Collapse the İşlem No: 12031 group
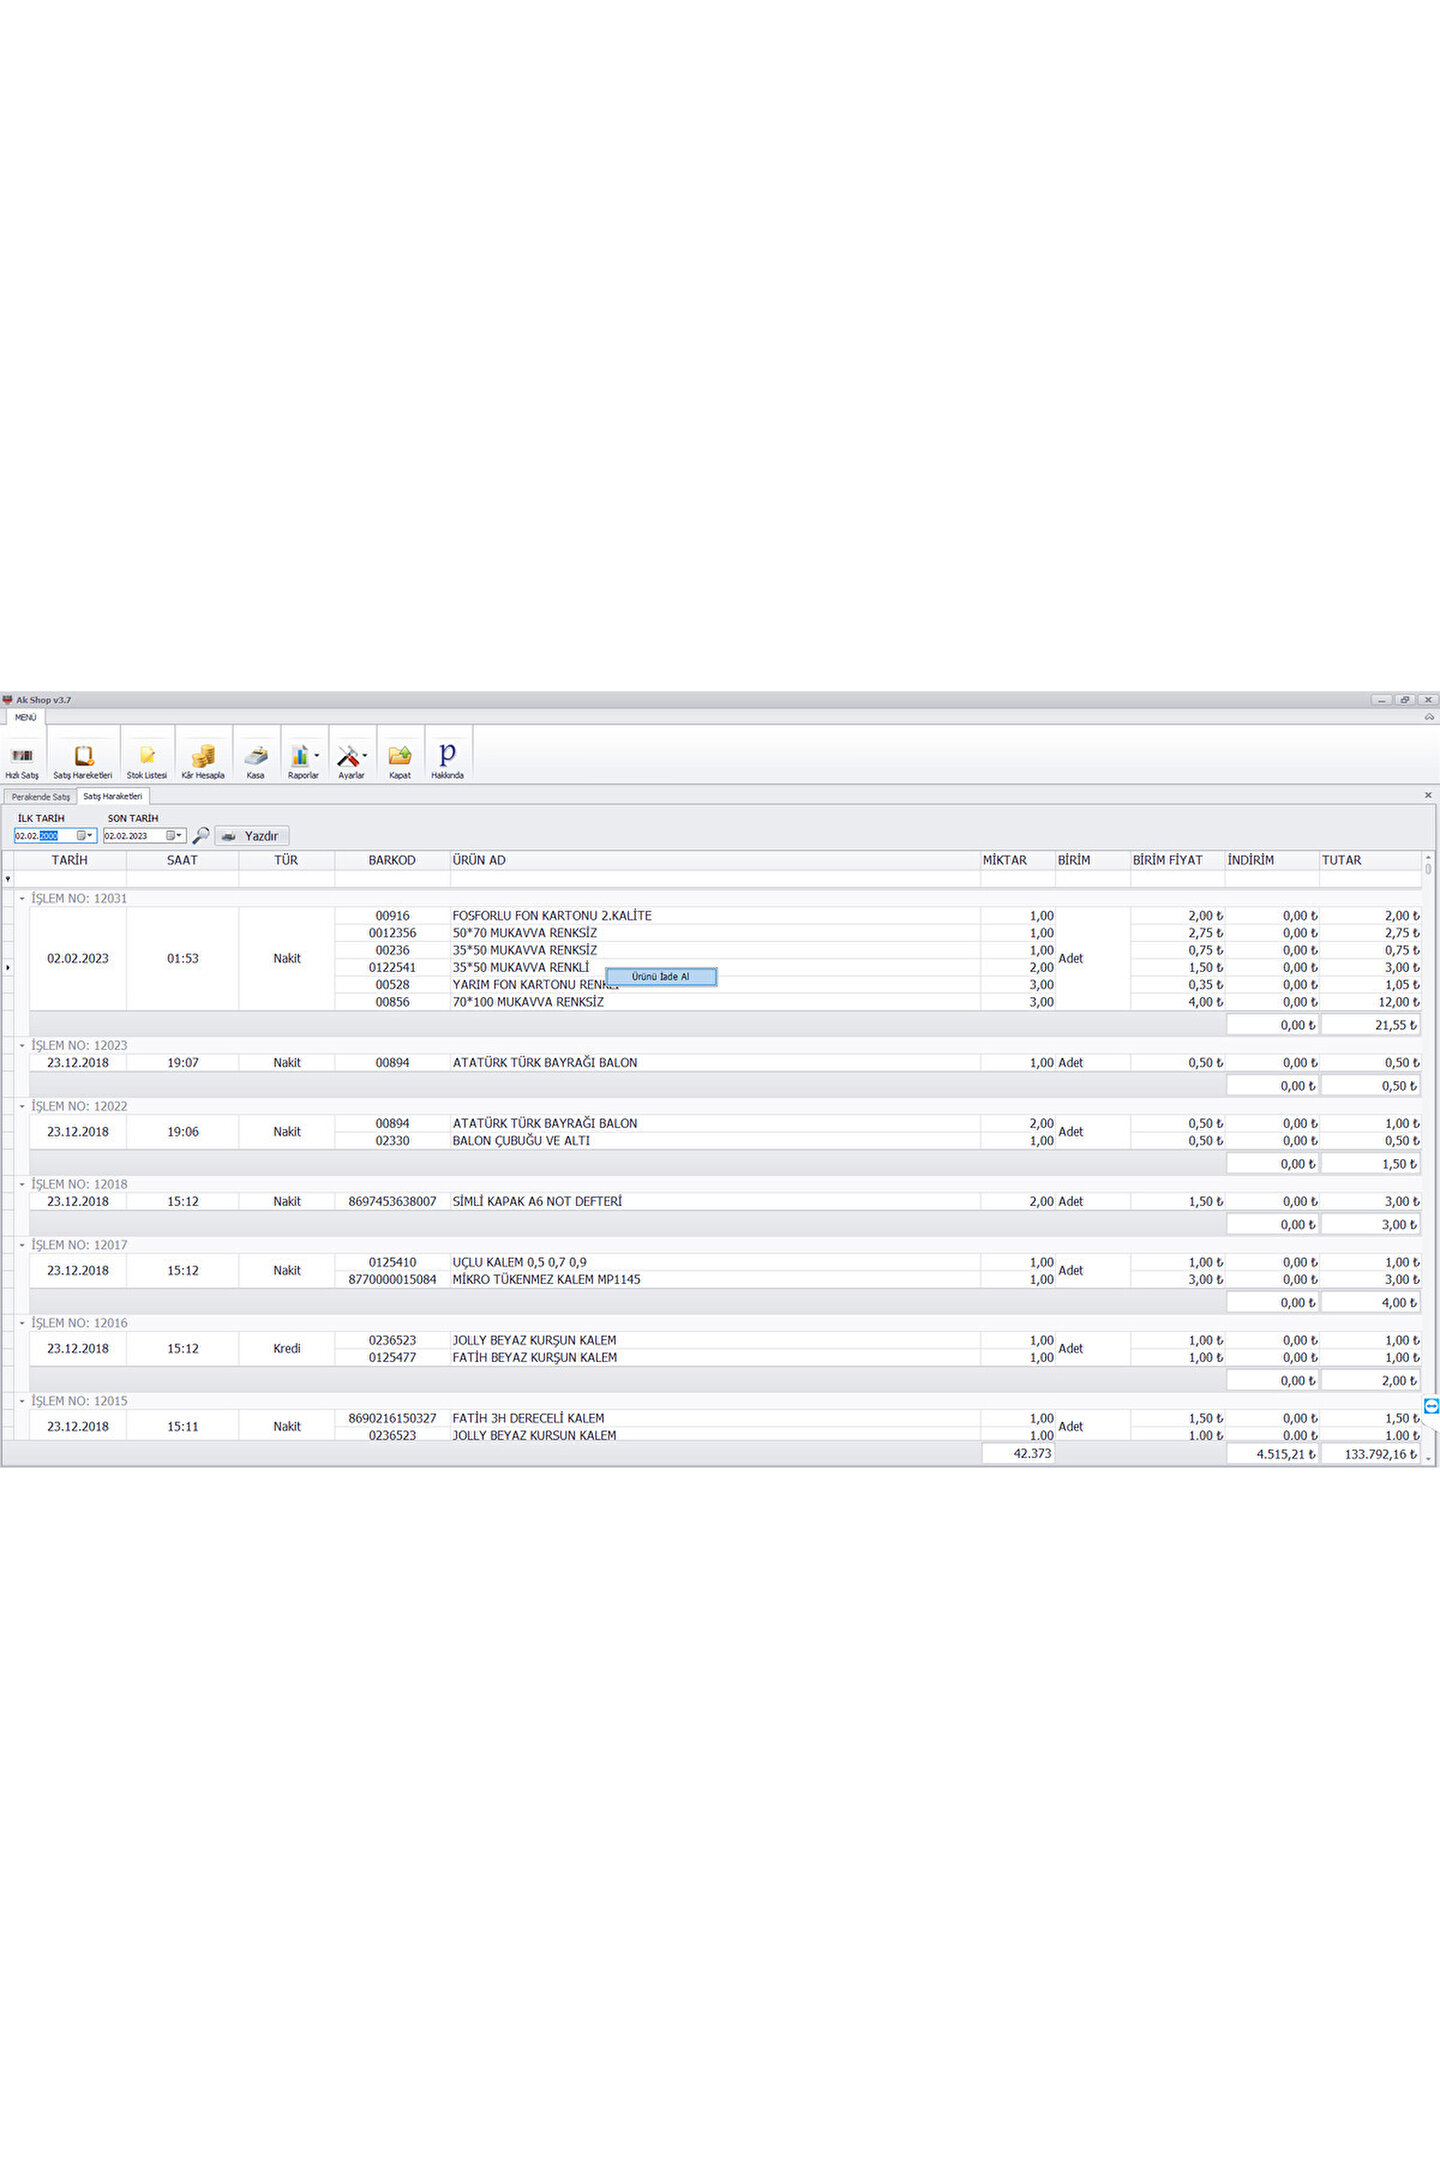The height and width of the screenshot is (2160, 1440). (22, 898)
